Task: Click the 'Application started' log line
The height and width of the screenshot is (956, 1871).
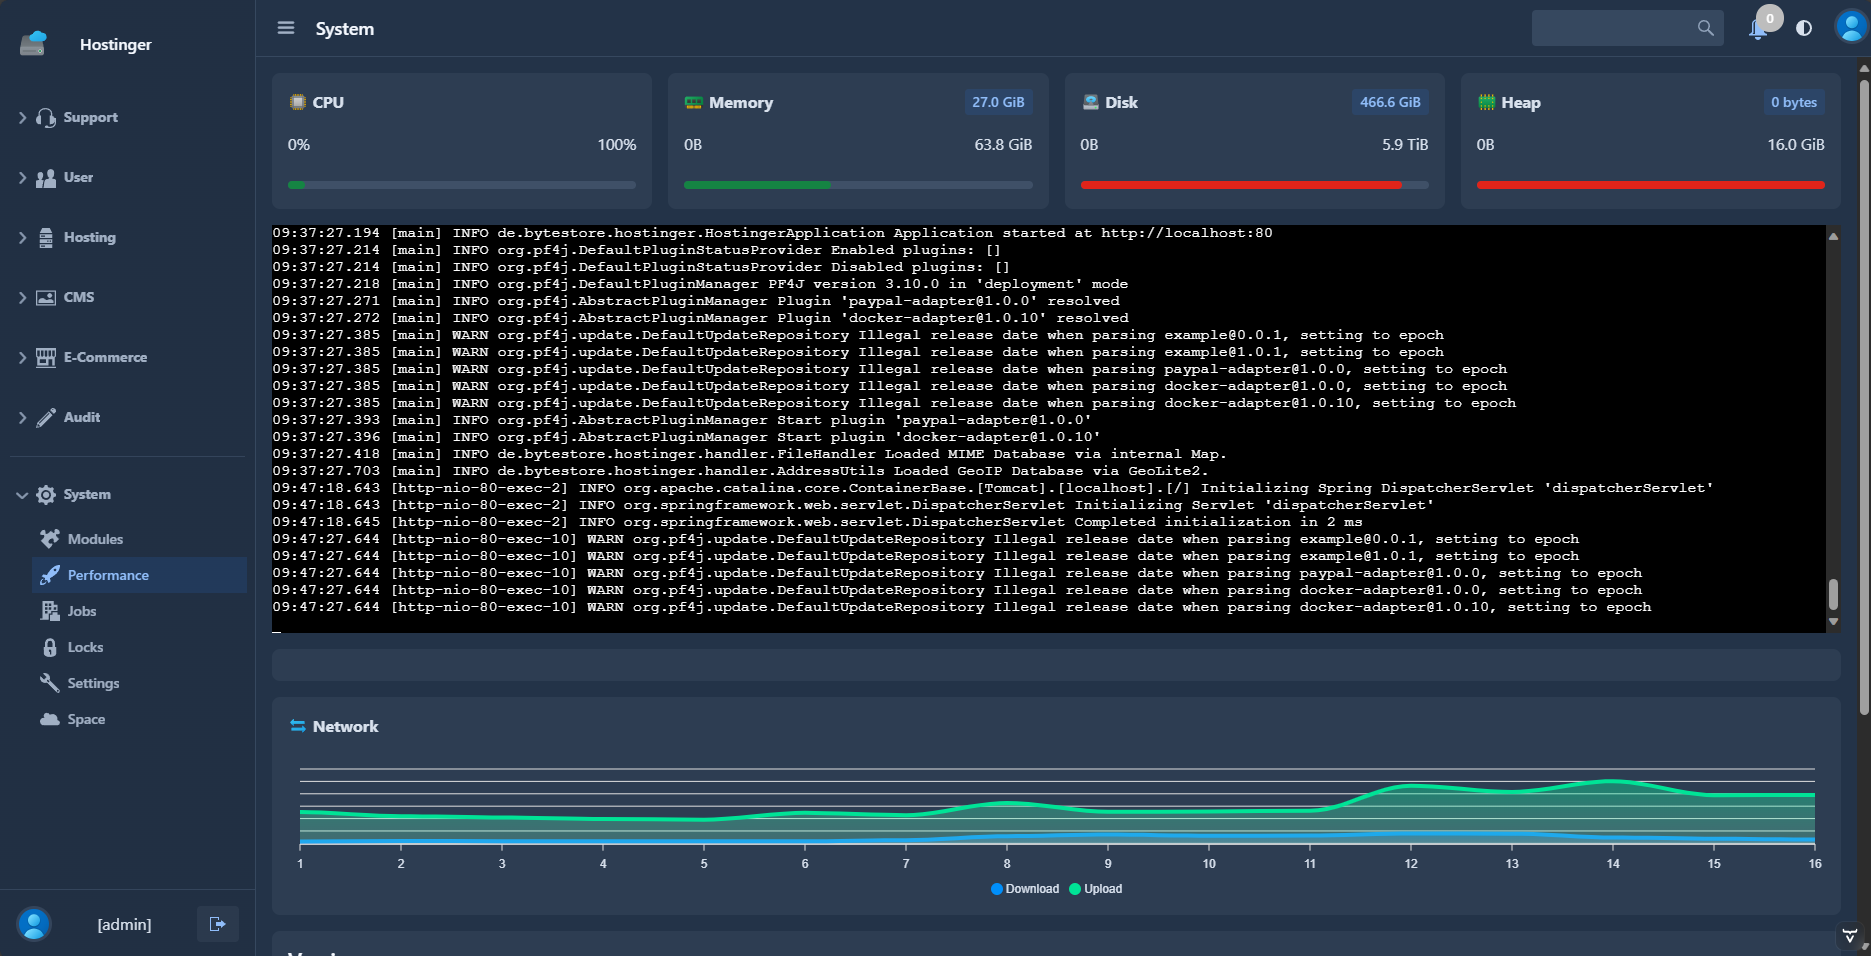Action: (x=772, y=233)
